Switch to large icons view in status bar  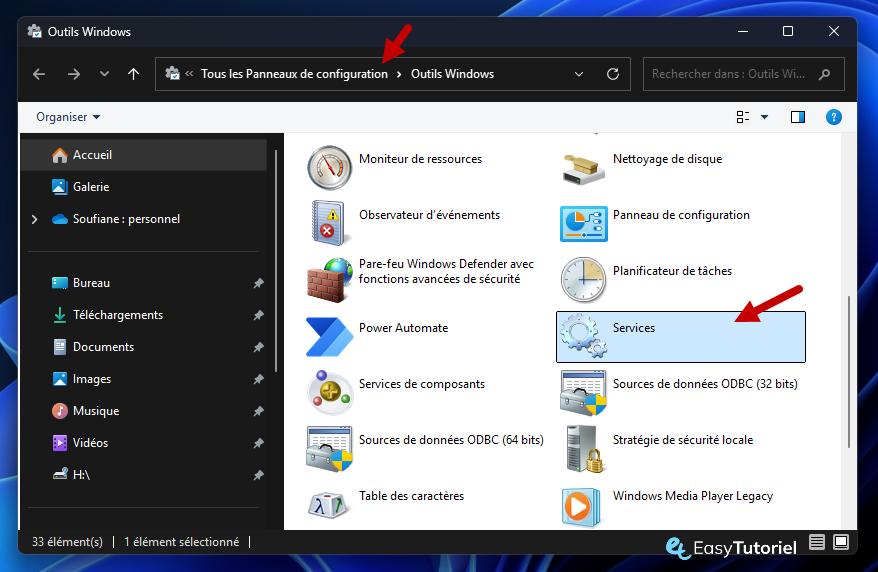point(841,542)
